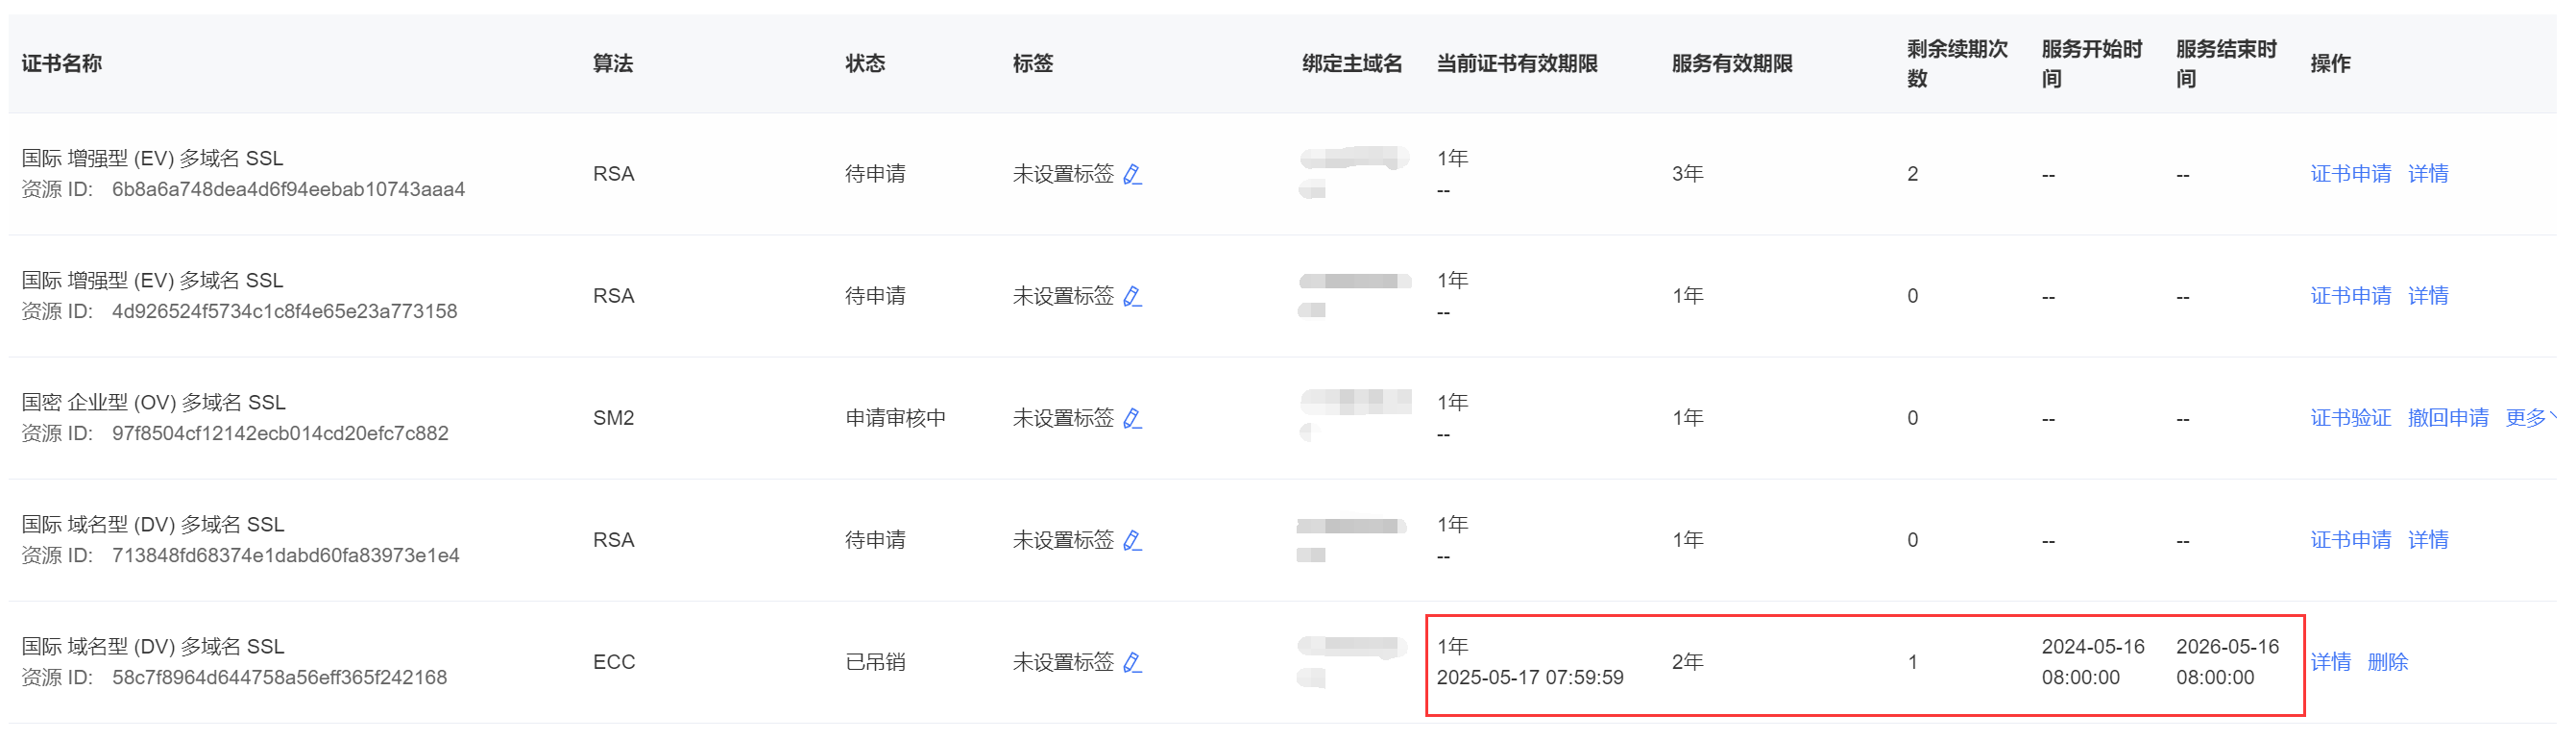Image resolution: width=2576 pixels, height=740 pixels.
Task: Open 详情 for DV RSA certificate
Action: click(2428, 540)
